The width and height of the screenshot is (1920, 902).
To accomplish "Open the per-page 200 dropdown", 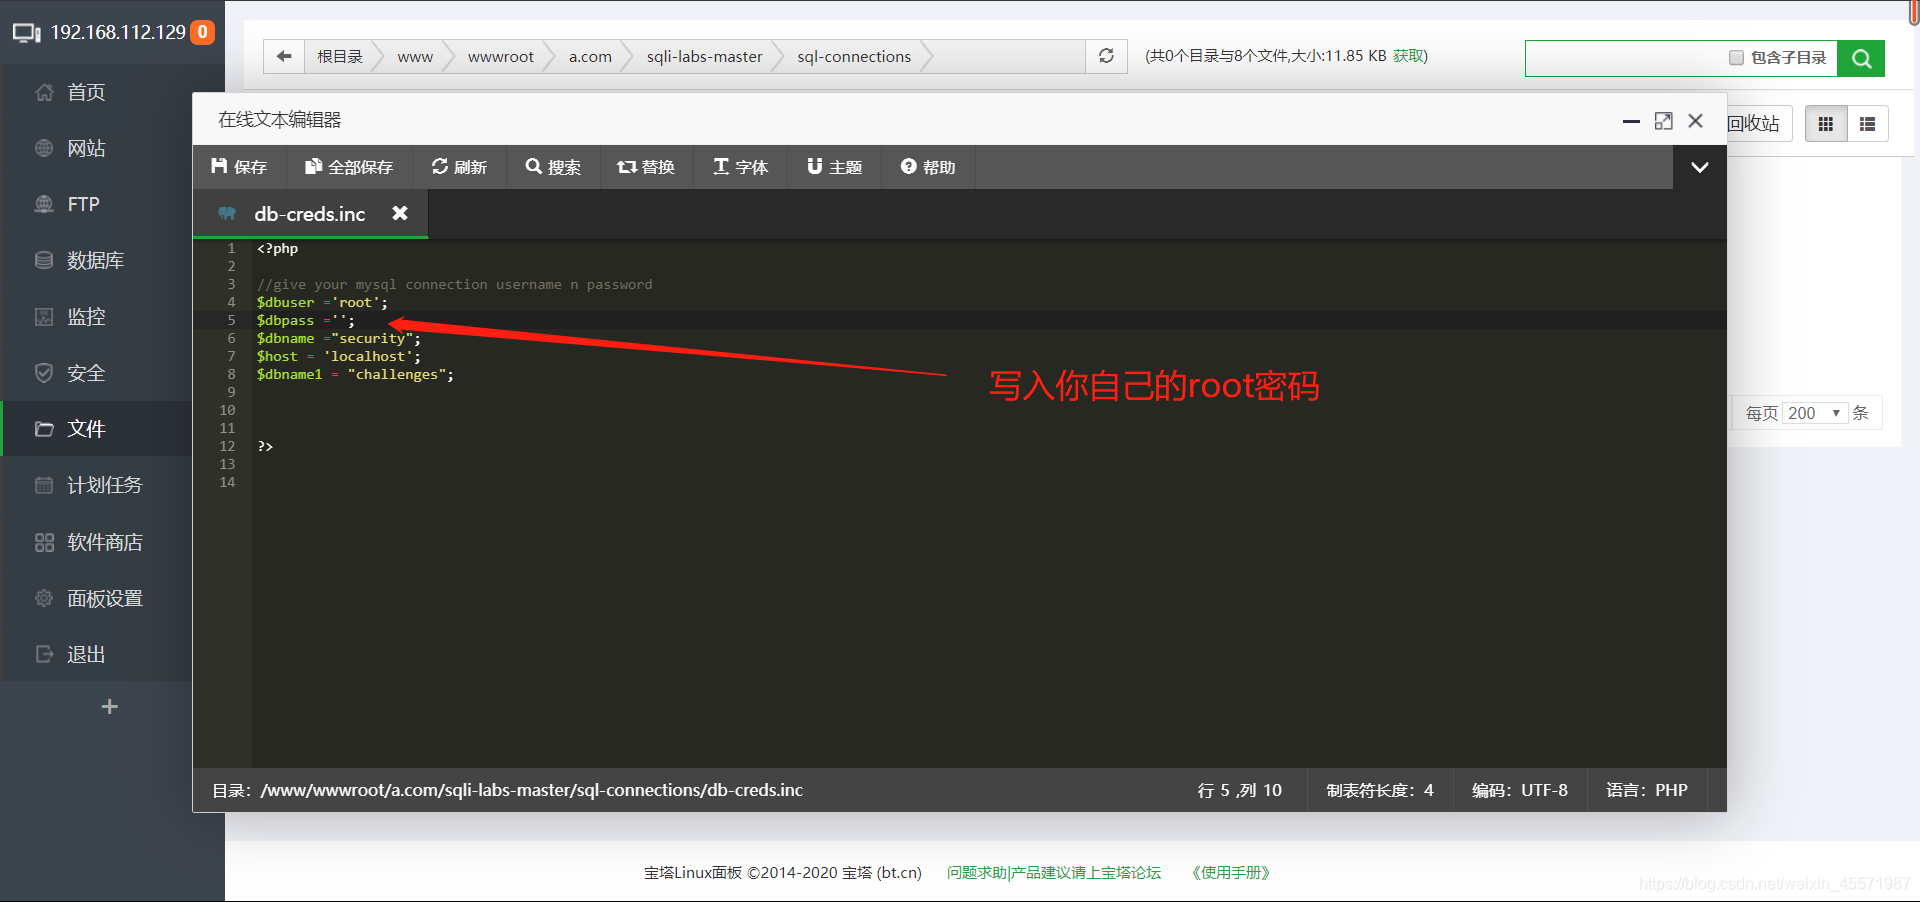I will click(1814, 413).
